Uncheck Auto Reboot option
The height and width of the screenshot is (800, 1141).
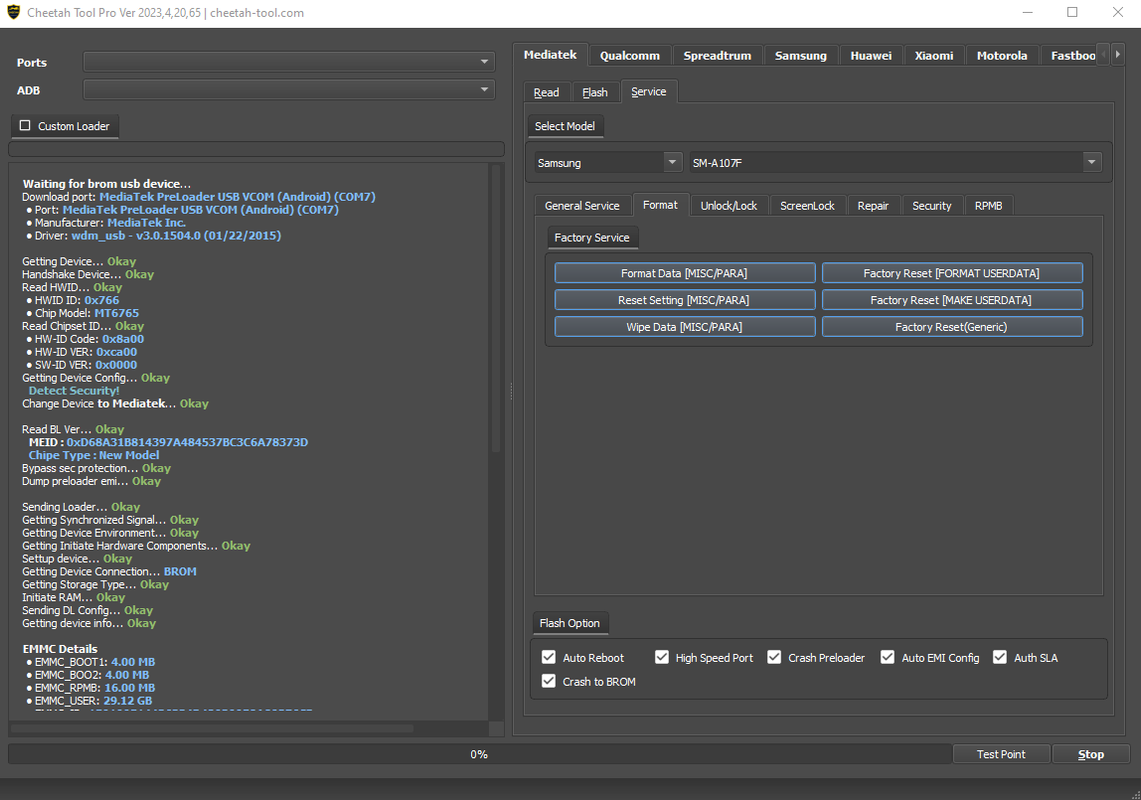pyautogui.click(x=549, y=657)
